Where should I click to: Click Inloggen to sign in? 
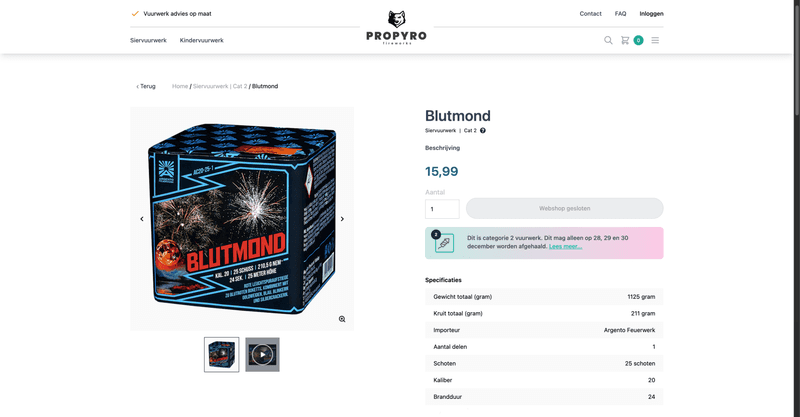pos(652,14)
